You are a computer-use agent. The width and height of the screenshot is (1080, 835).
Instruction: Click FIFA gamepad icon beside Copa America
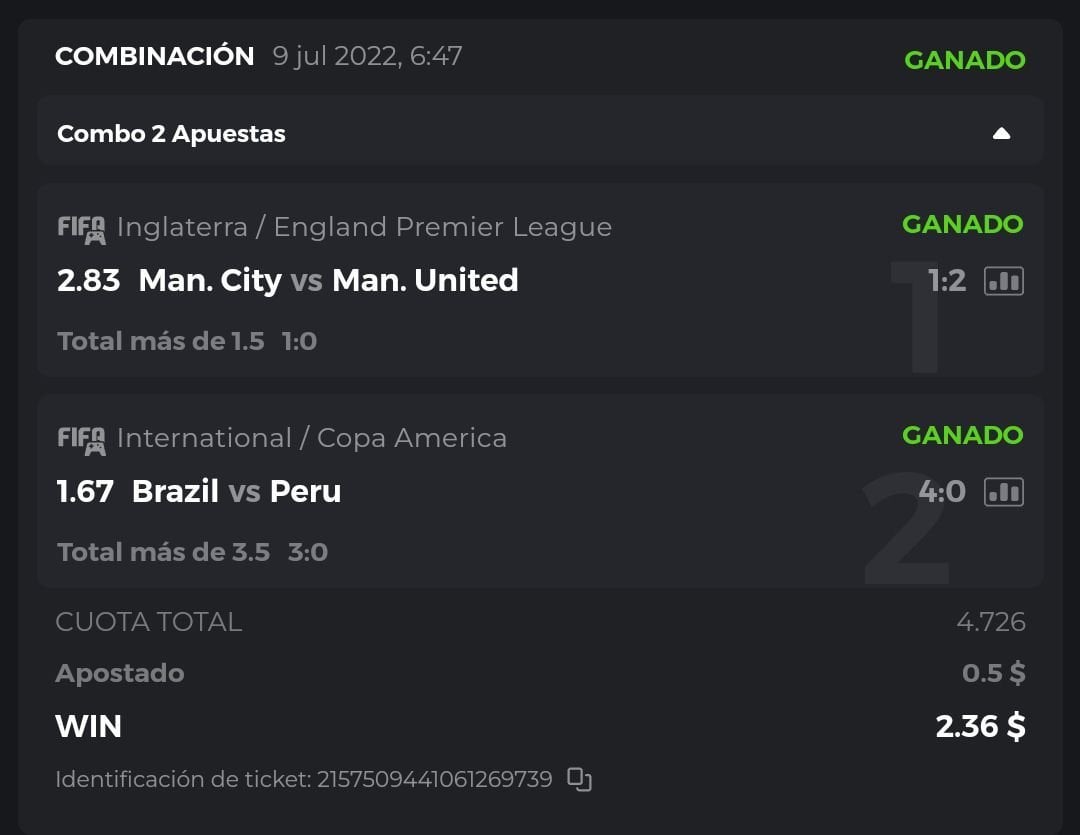[x=81, y=440]
